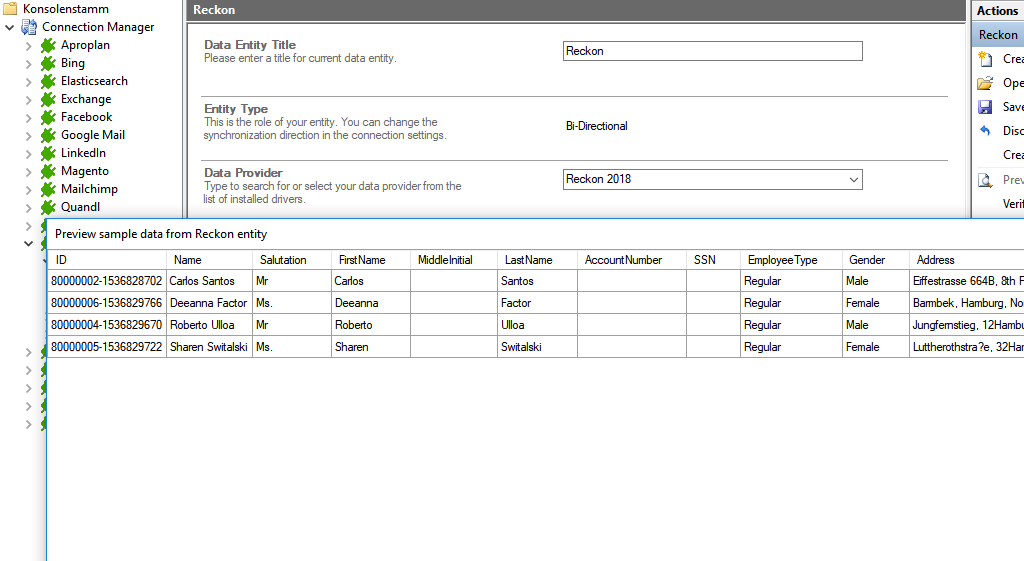Click the Data Entity Title input field
The width and height of the screenshot is (1024, 561).
[712, 51]
